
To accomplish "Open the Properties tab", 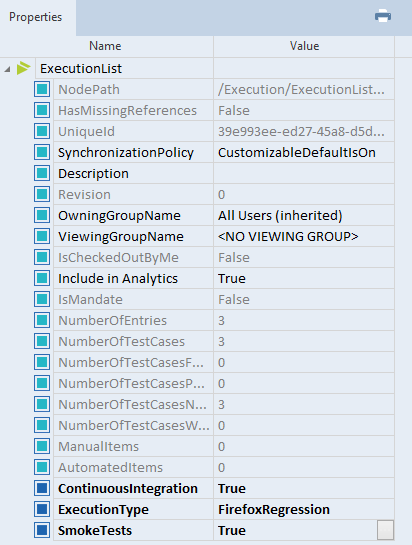I will pyautogui.click(x=35, y=17).
